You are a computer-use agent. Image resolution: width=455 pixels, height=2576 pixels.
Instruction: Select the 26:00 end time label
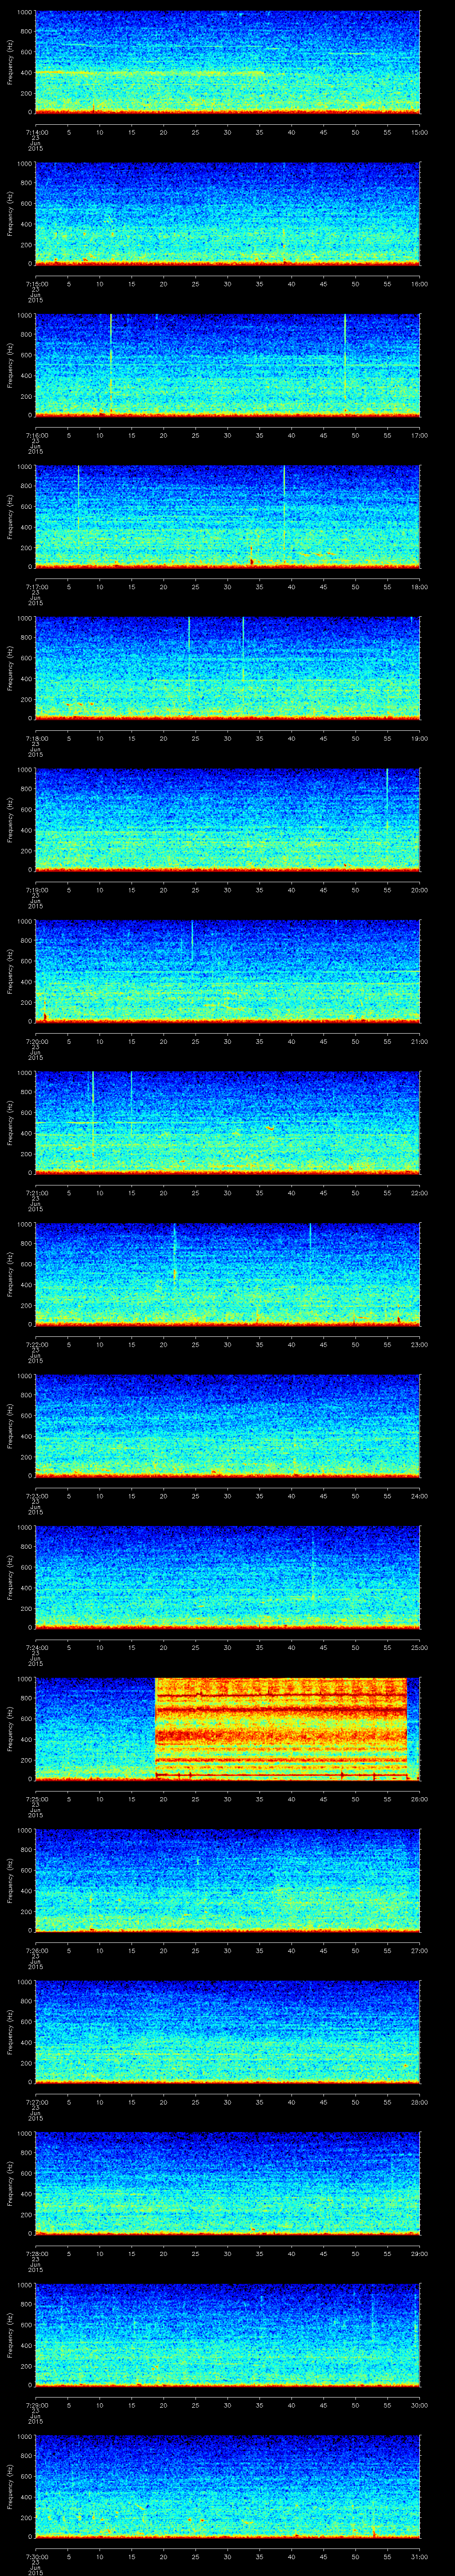tap(420, 1798)
